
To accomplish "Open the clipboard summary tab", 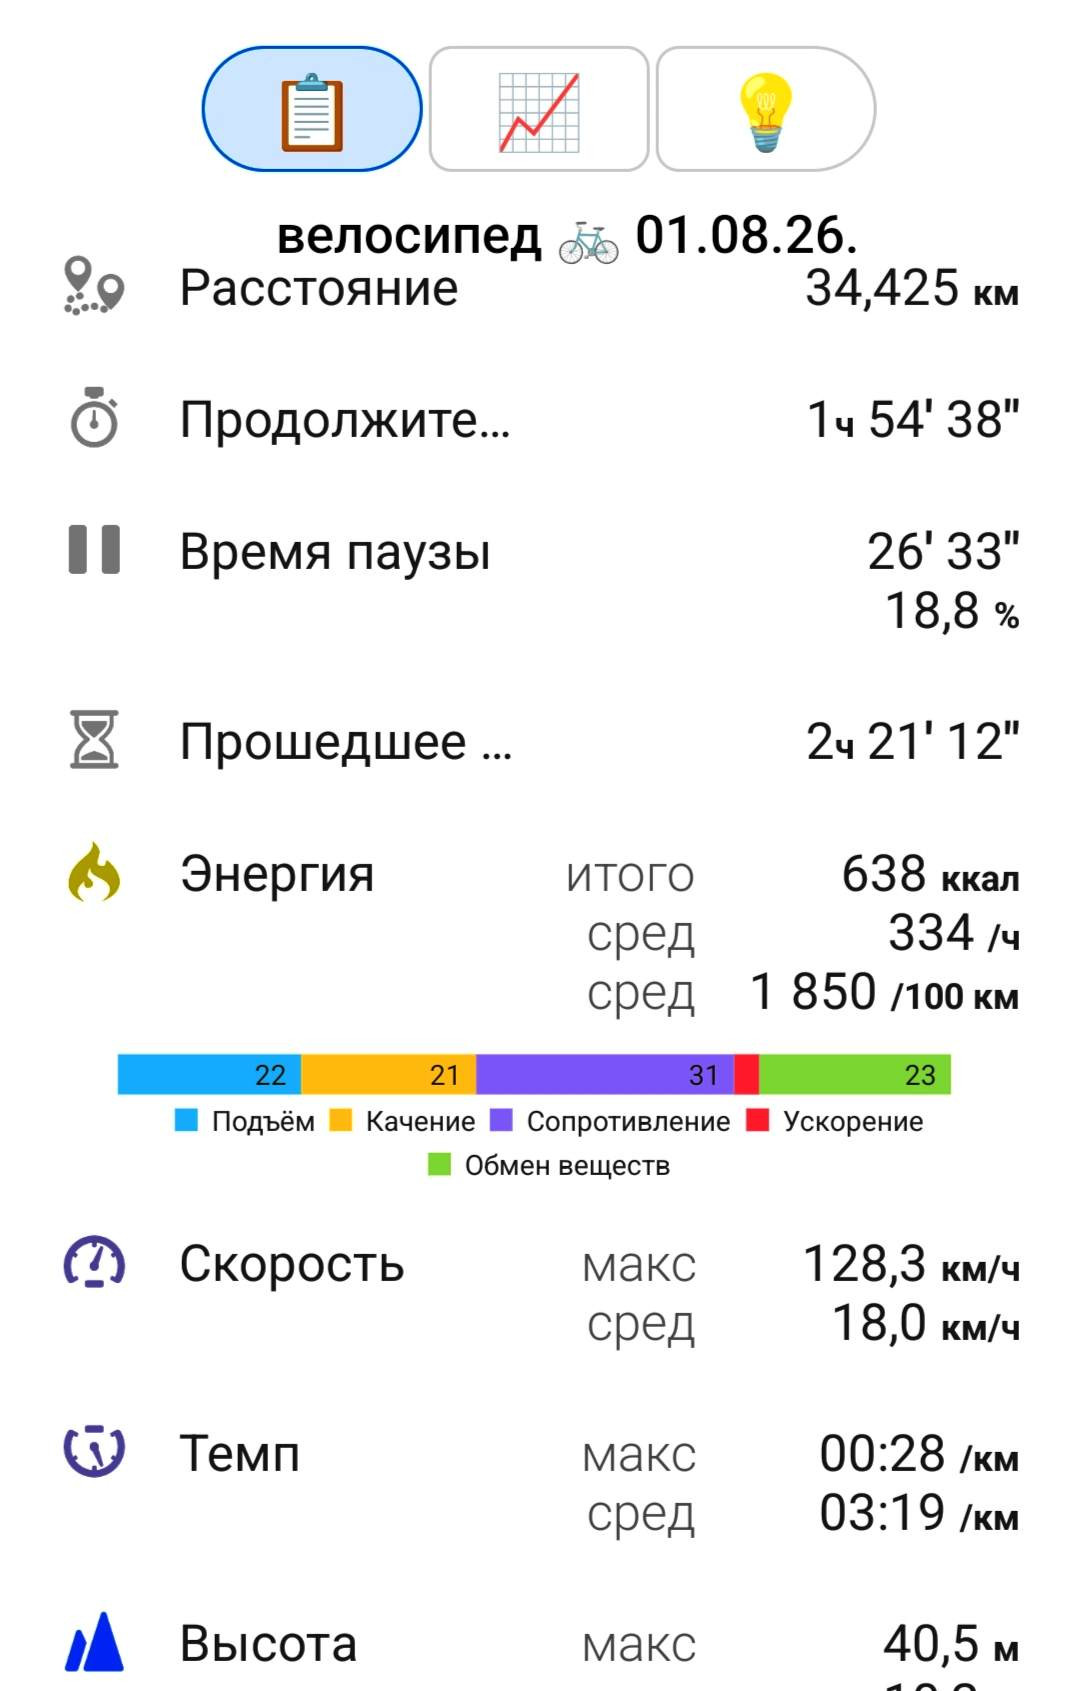I will point(312,109).
